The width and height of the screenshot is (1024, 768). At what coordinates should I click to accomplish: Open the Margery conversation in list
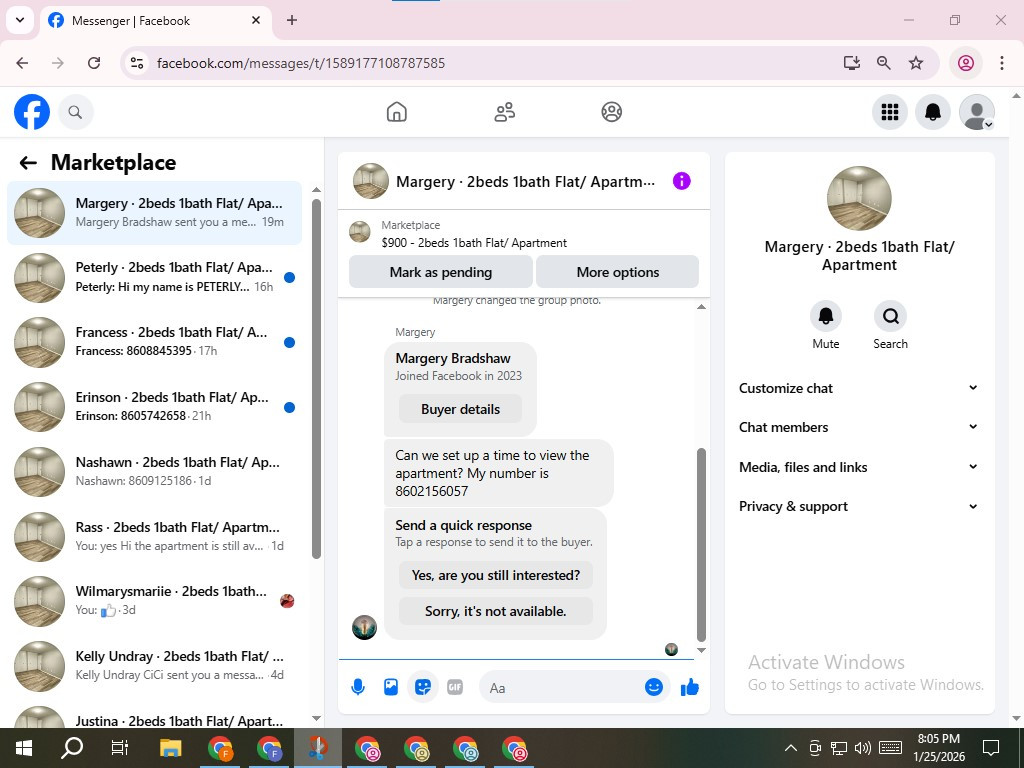tap(155, 213)
